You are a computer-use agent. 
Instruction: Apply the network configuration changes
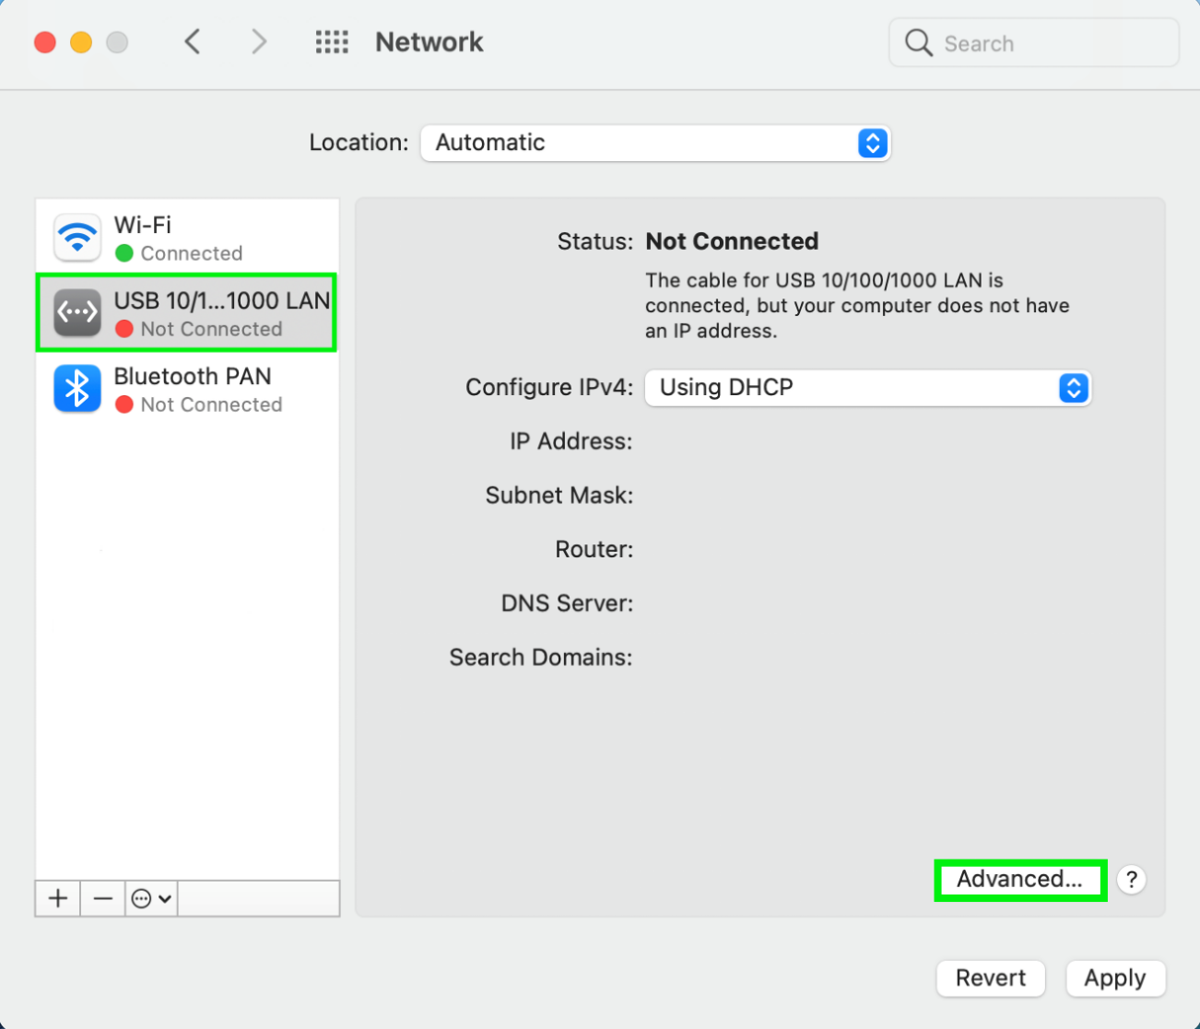pyautogui.click(x=1114, y=978)
